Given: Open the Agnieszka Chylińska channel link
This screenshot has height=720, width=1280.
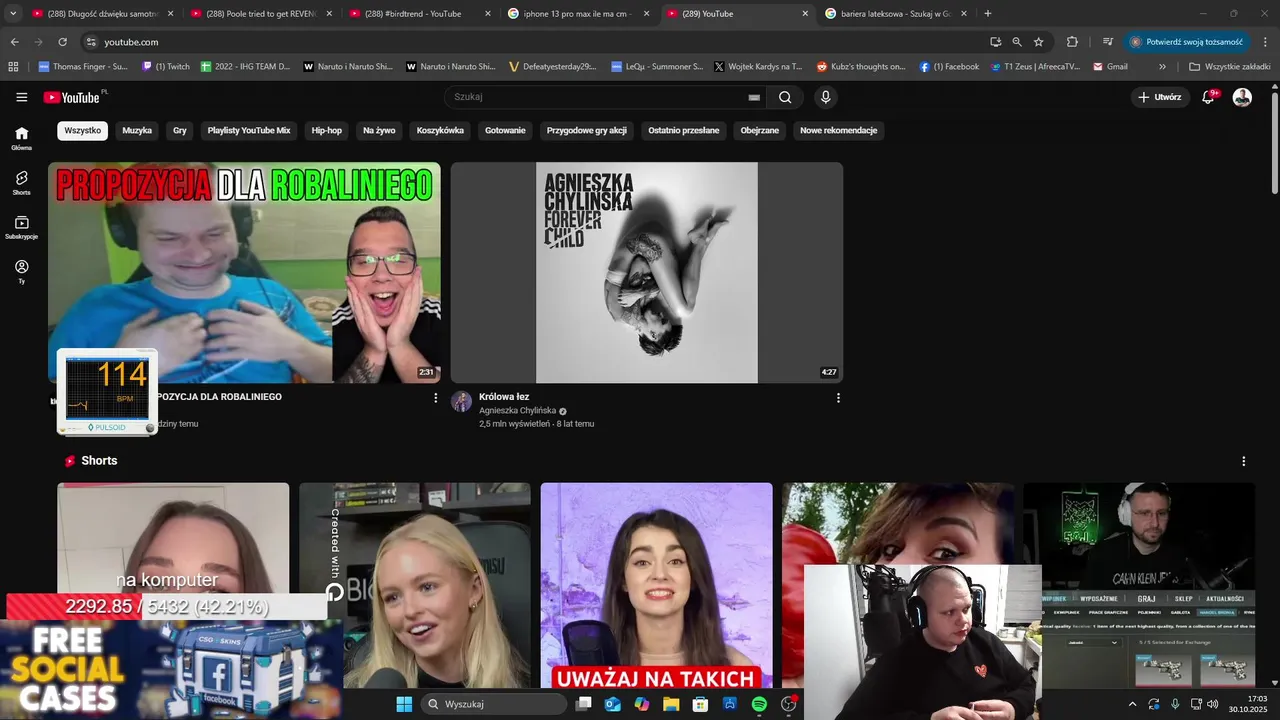Looking at the screenshot, I should click(x=518, y=410).
